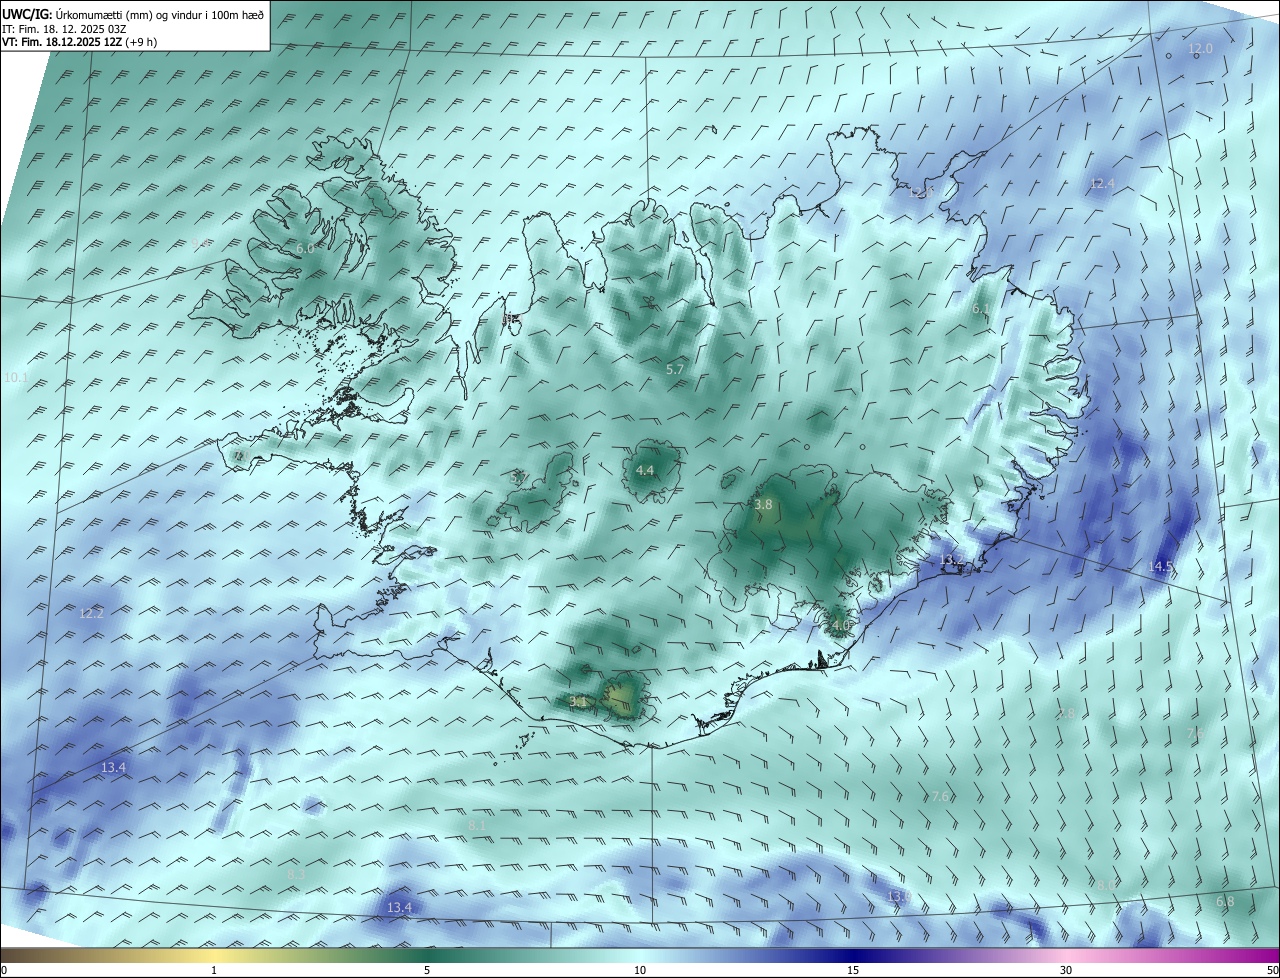Click the 6.1 value label on the map

click(x=981, y=310)
